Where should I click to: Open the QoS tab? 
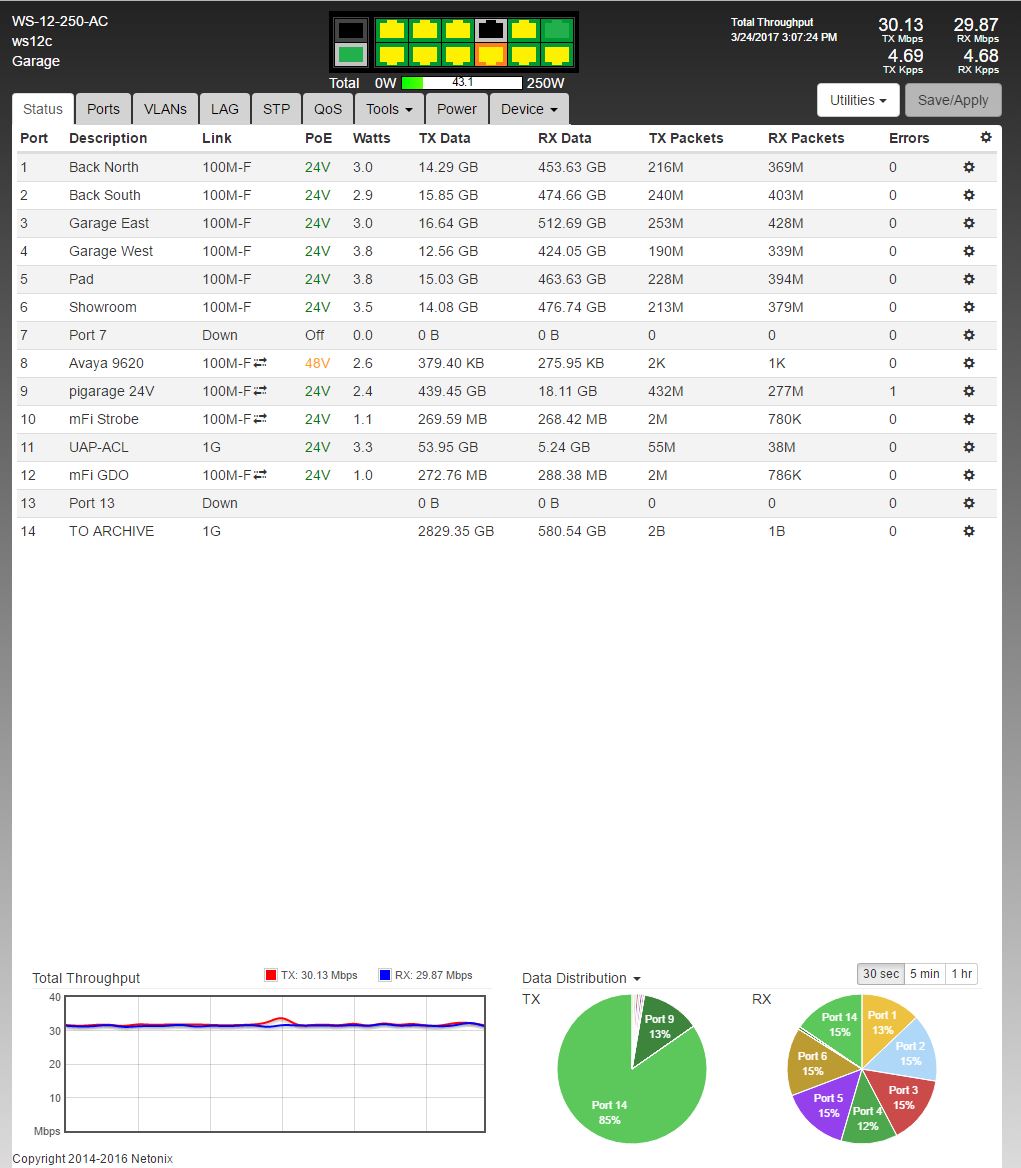pyautogui.click(x=327, y=109)
